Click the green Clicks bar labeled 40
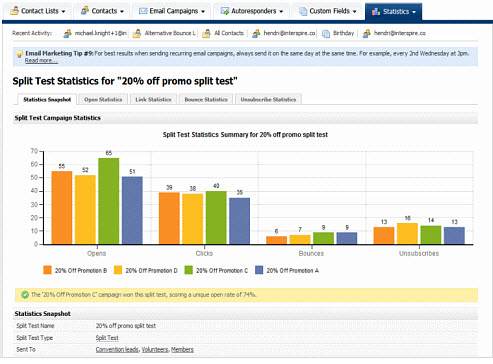 216,218
